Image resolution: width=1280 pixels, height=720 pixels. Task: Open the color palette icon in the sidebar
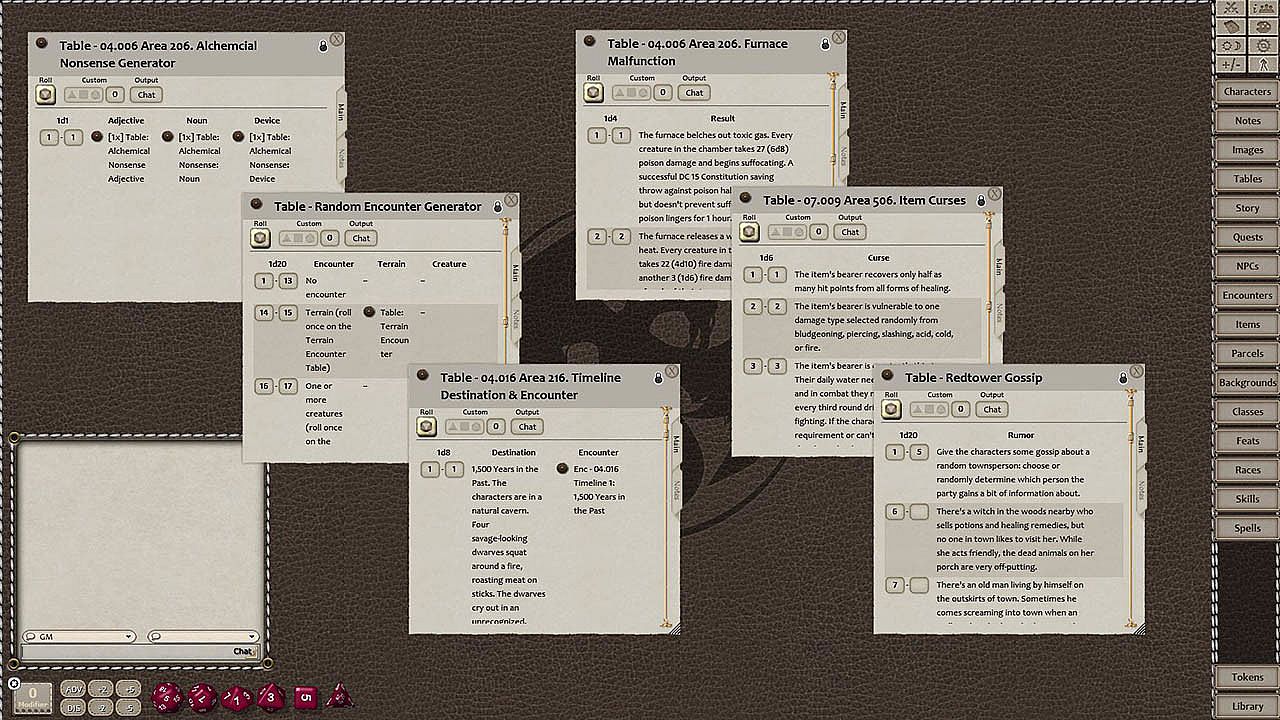point(1263,27)
